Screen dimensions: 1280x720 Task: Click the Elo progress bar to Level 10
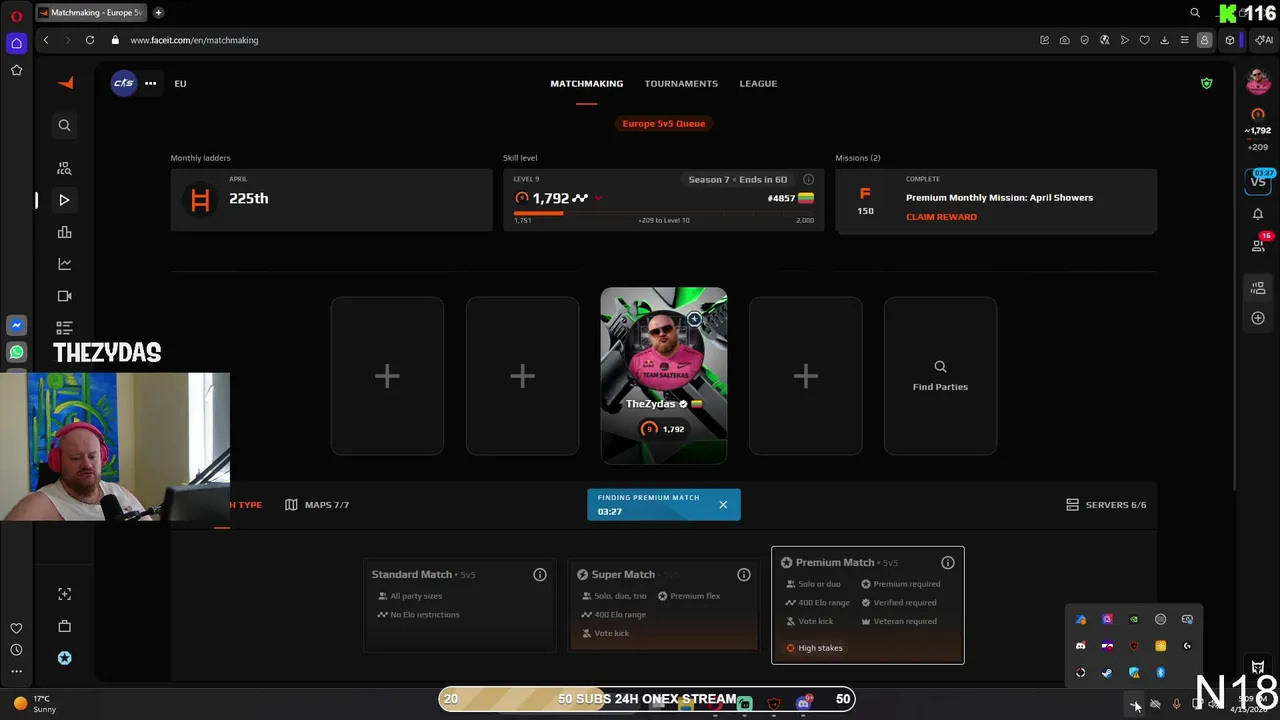pyautogui.click(x=664, y=212)
